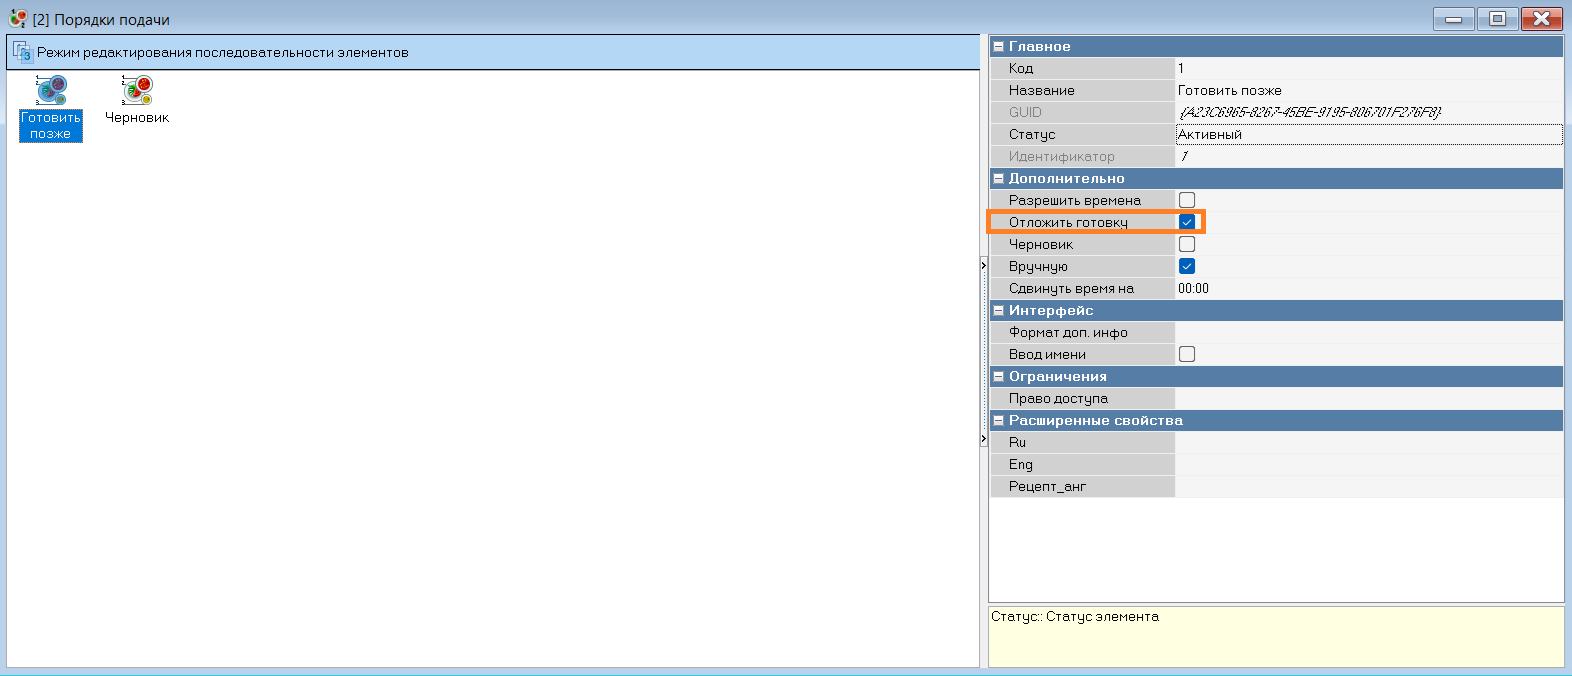This screenshot has width=1572, height=676.
Task: Check the Черновик property checkbox
Action: 1187,244
